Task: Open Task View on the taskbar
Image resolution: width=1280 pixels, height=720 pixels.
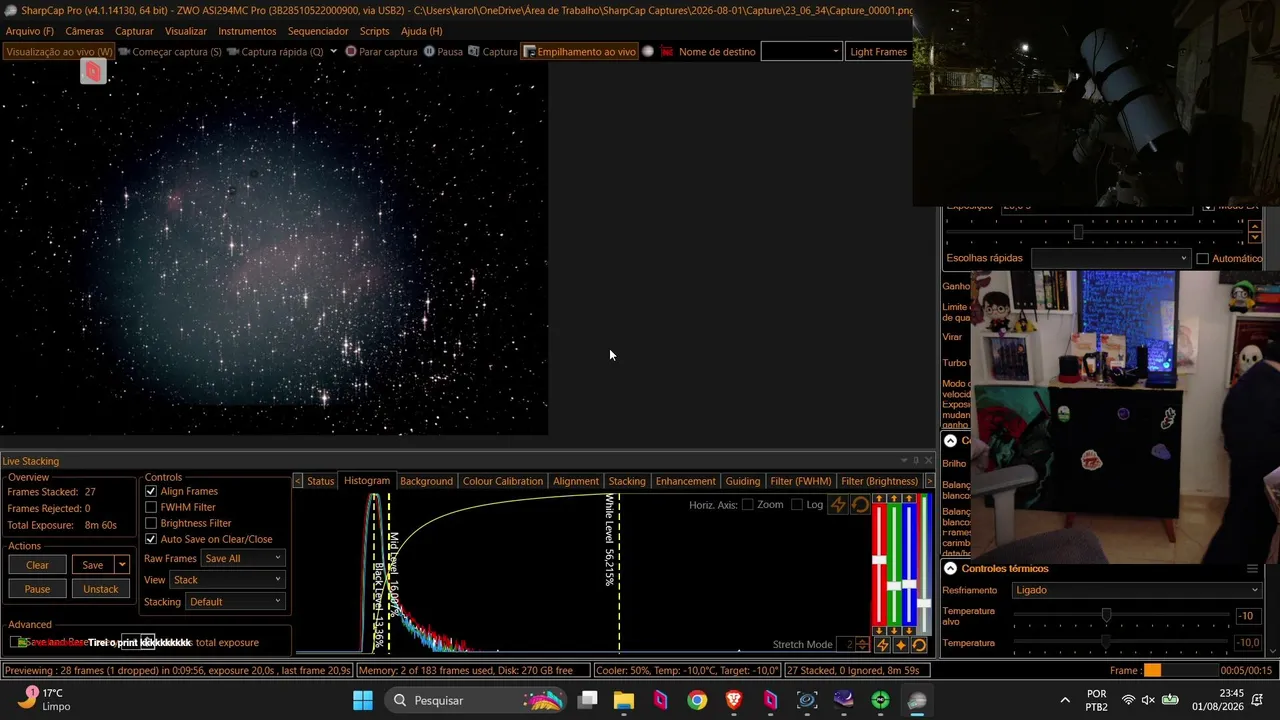Action: click(587, 700)
